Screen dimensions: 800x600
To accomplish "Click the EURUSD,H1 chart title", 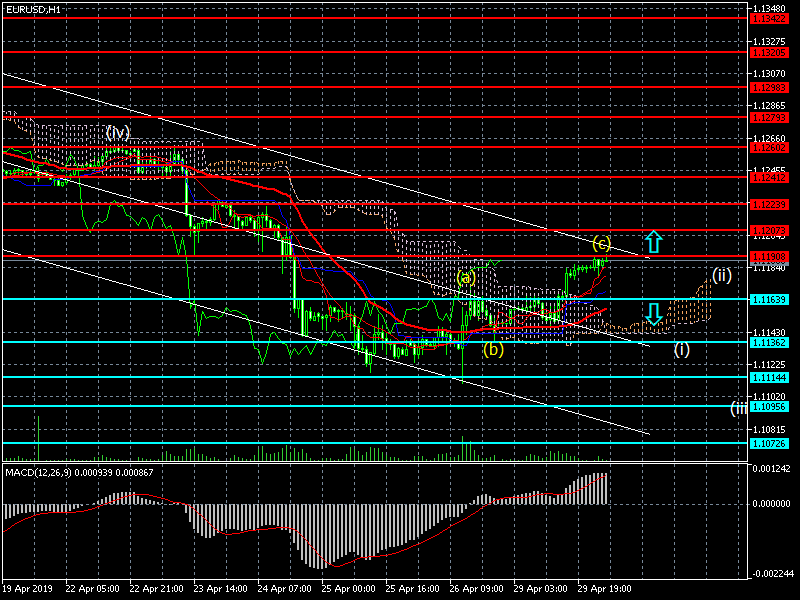I will tap(31, 9).
